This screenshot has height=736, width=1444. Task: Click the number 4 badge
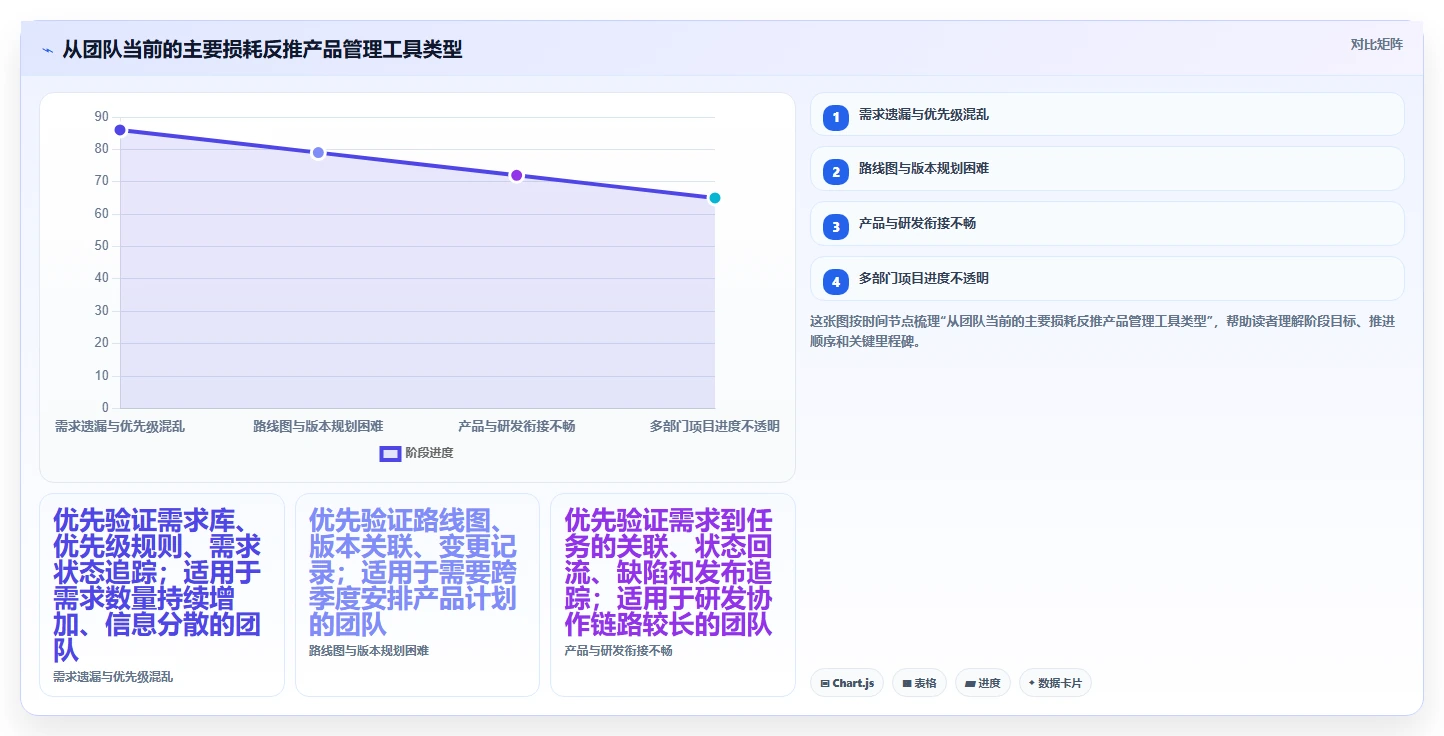(x=836, y=282)
